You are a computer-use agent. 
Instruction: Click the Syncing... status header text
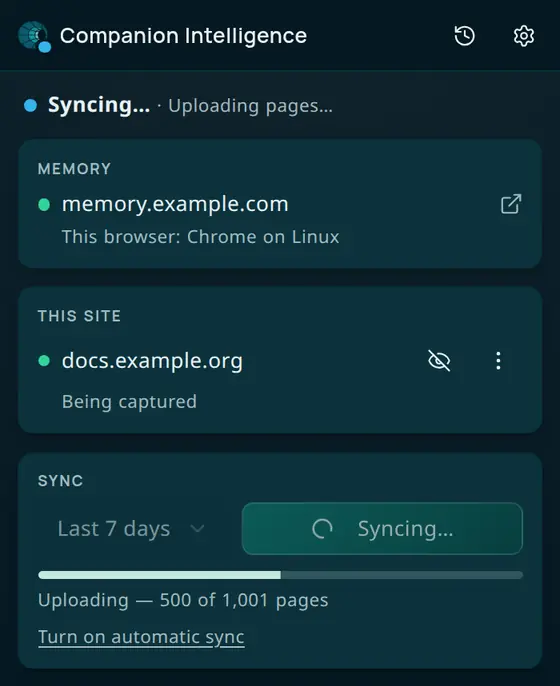pyautogui.click(x=99, y=105)
